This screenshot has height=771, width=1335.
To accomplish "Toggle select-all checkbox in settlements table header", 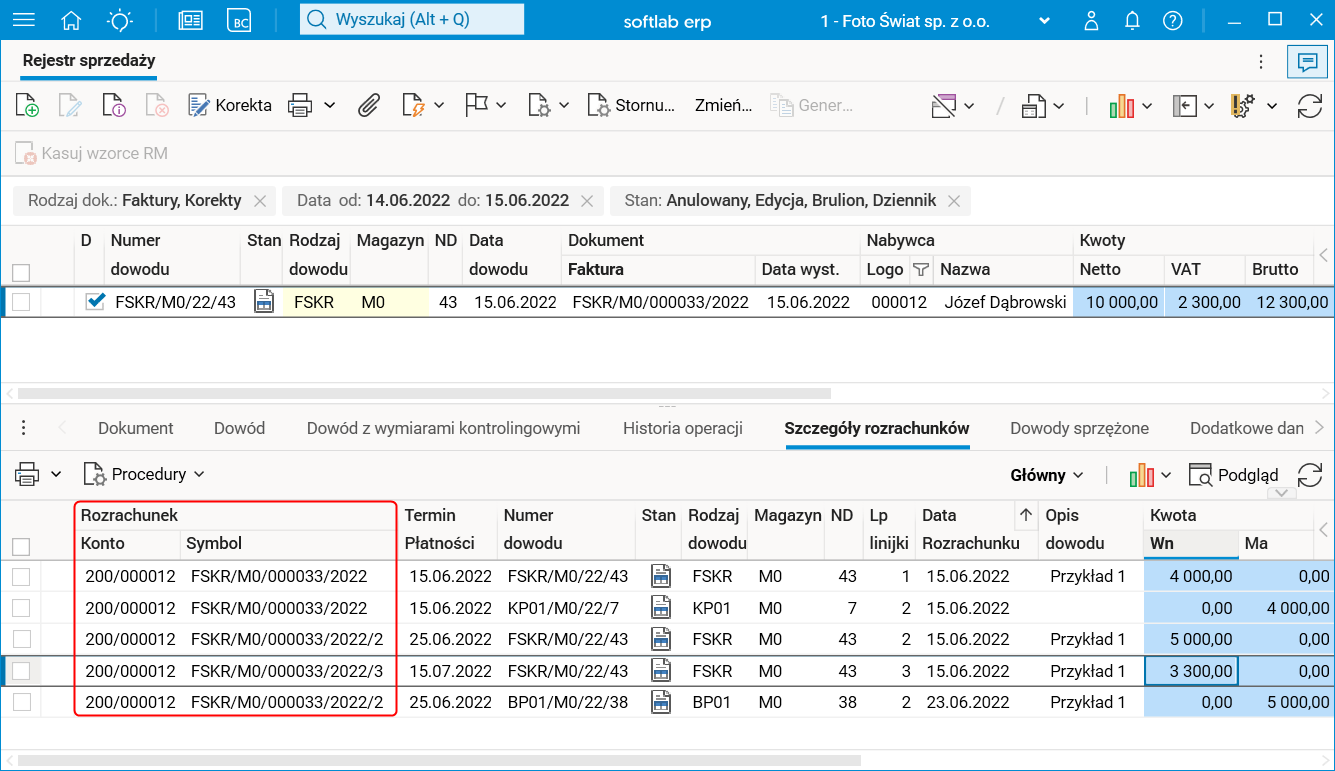I will coord(21,546).
